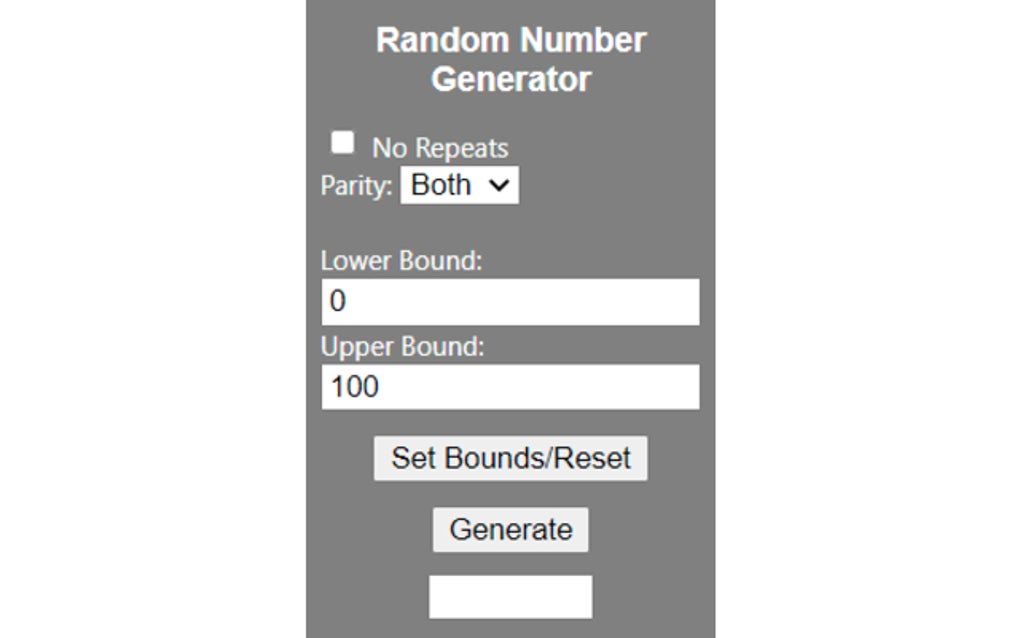Viewport: 1020px width, 638px height.
Task: Select the result output box below Generate
Action: click(510, 596)
